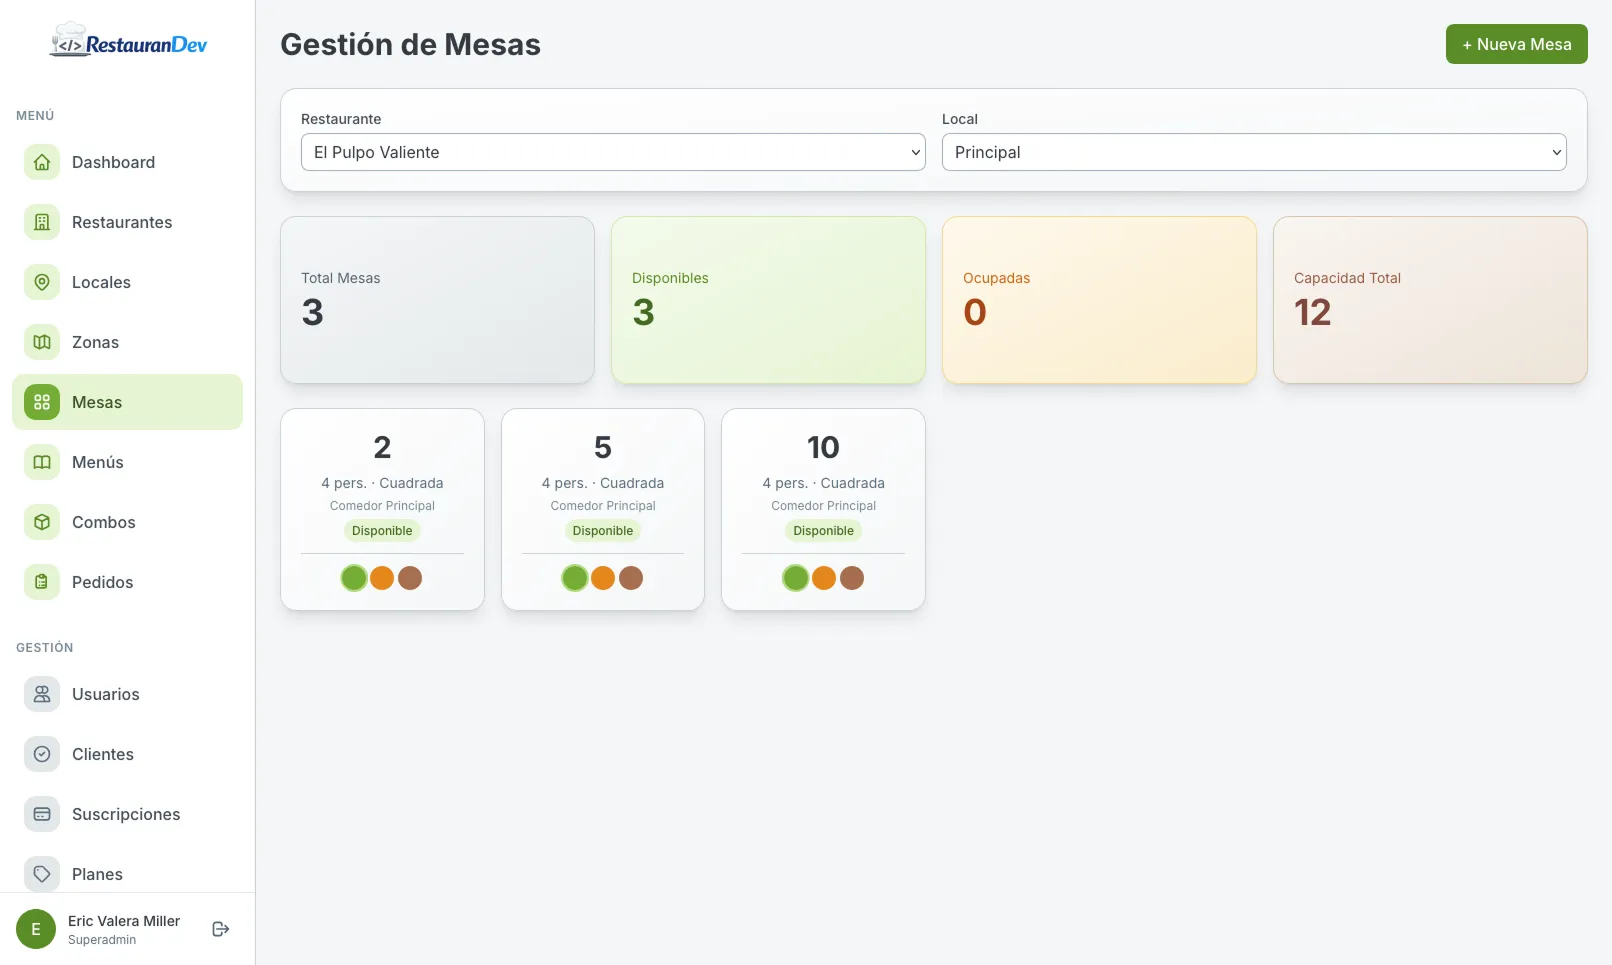This screenshot has height=965, width=1612.
Task: Expand the Restaurante selector chevron
Action: (x=915, y=152)
